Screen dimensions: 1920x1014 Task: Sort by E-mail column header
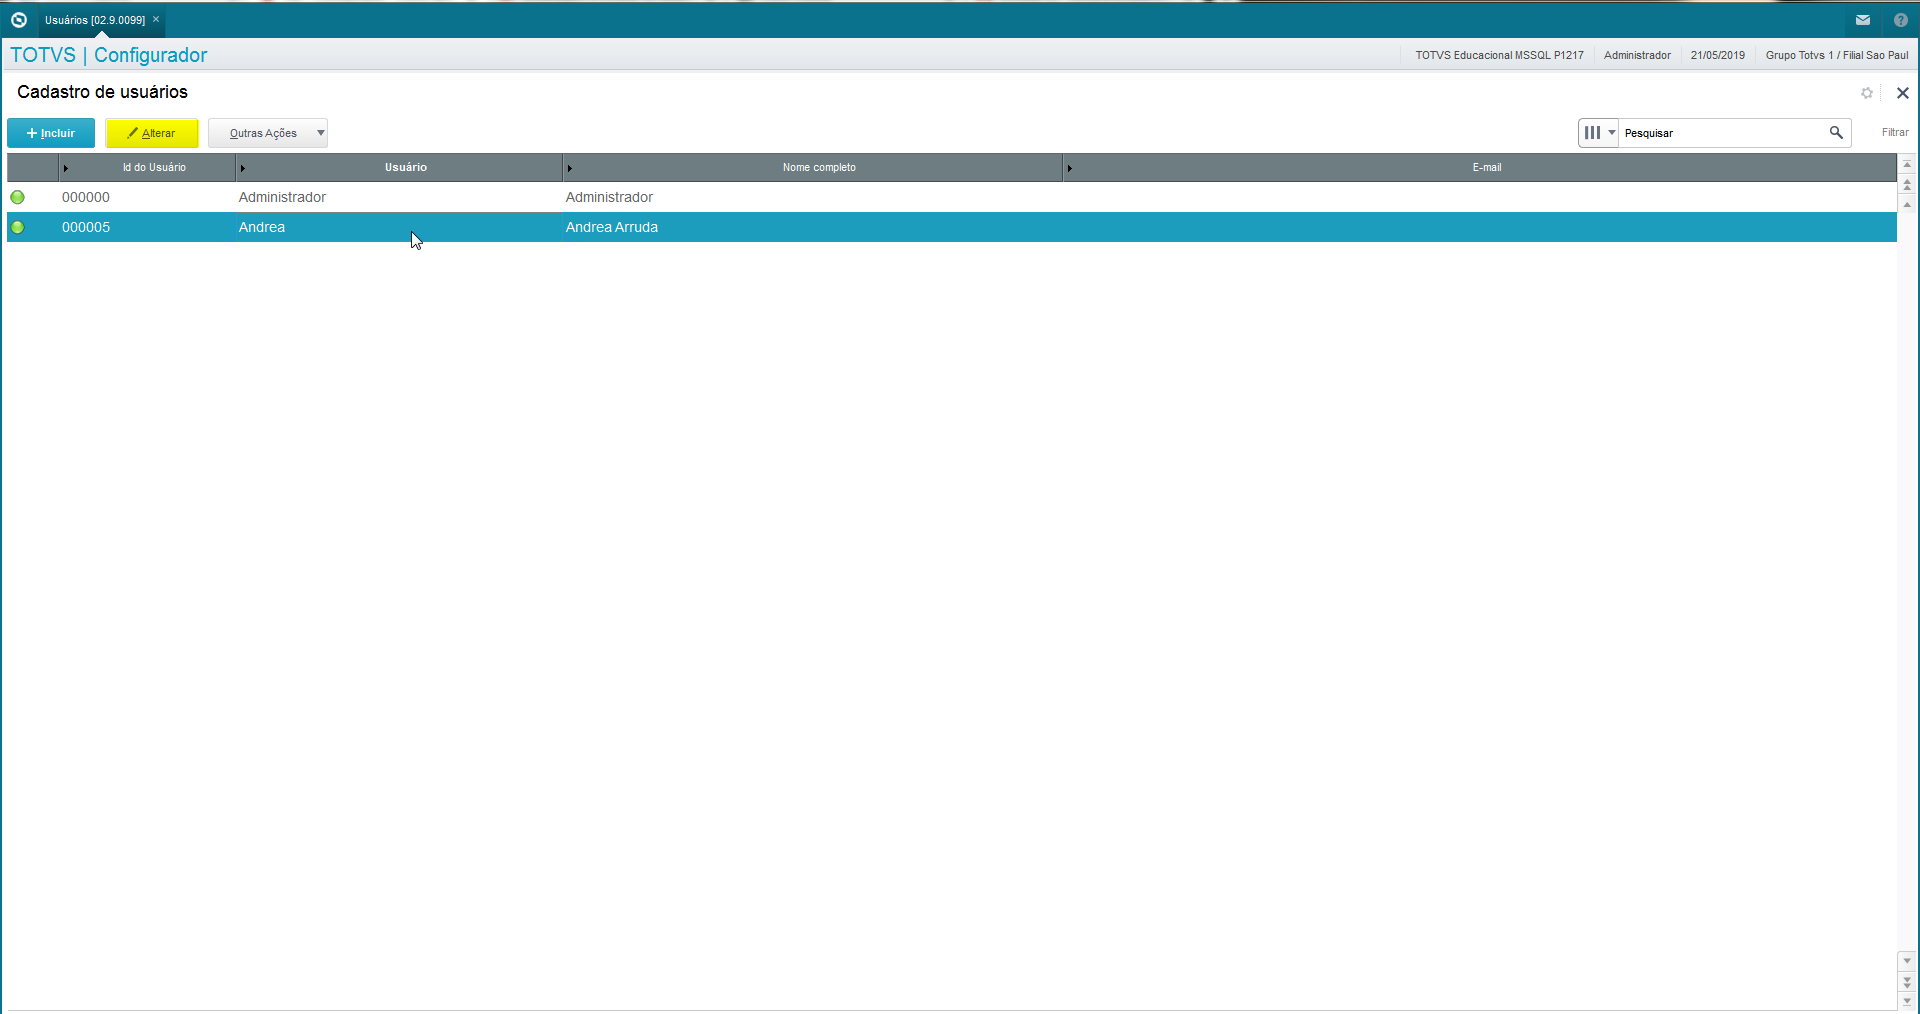(1487, 167)
